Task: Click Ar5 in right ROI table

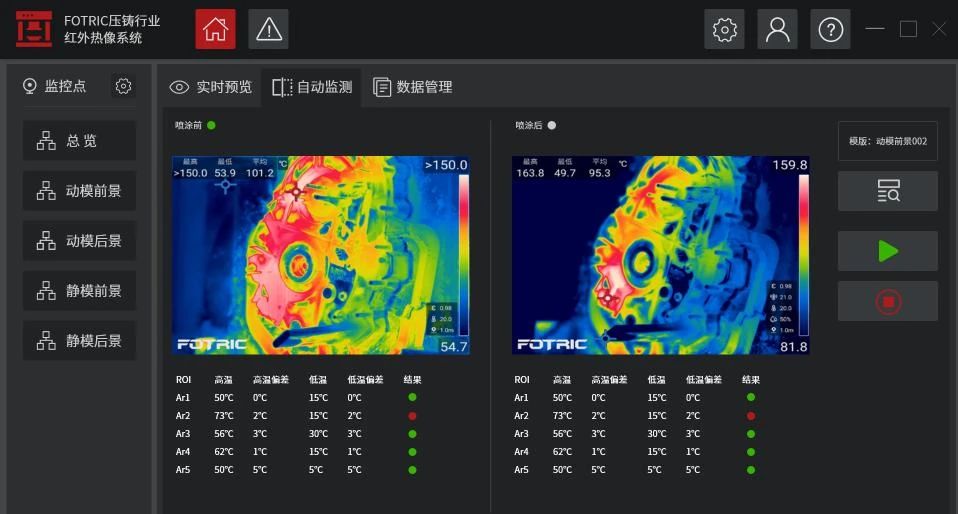Action: (521, 470)
